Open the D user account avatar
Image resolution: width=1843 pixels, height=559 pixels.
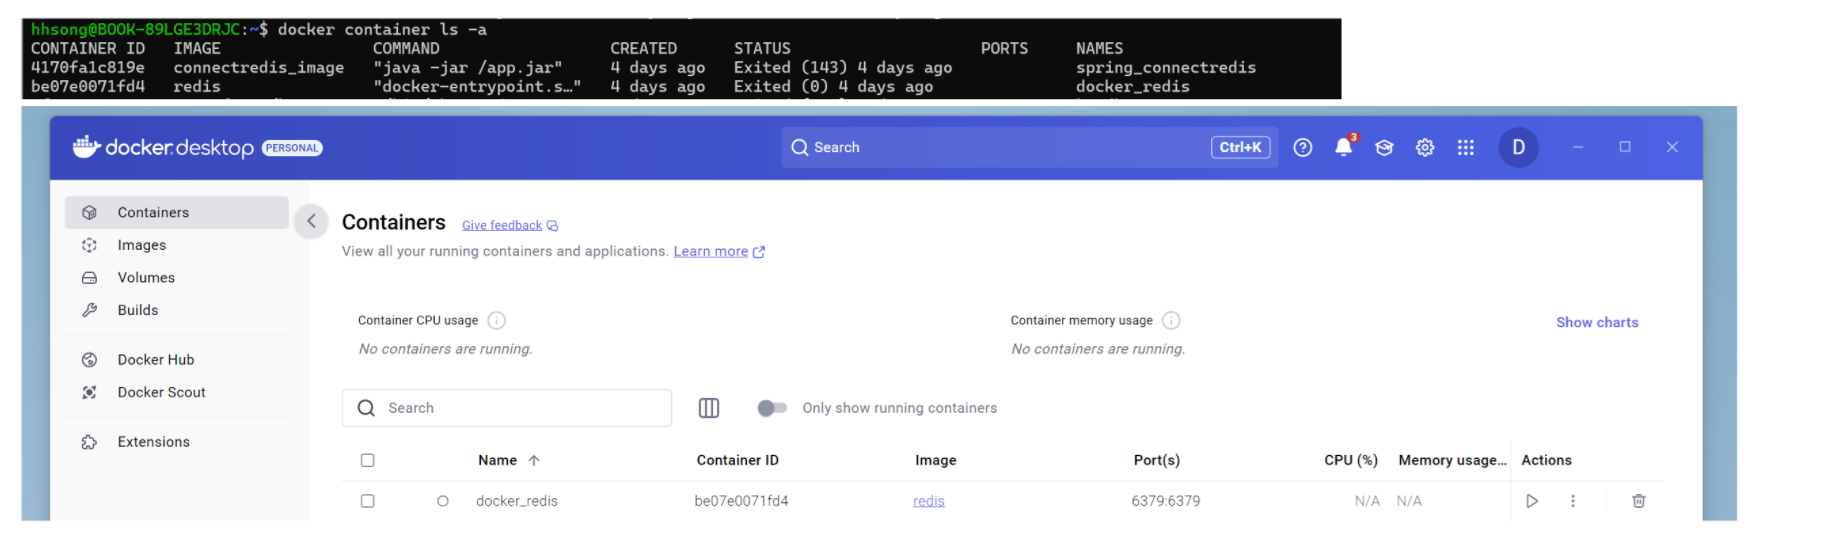[x=1518, y=147]
